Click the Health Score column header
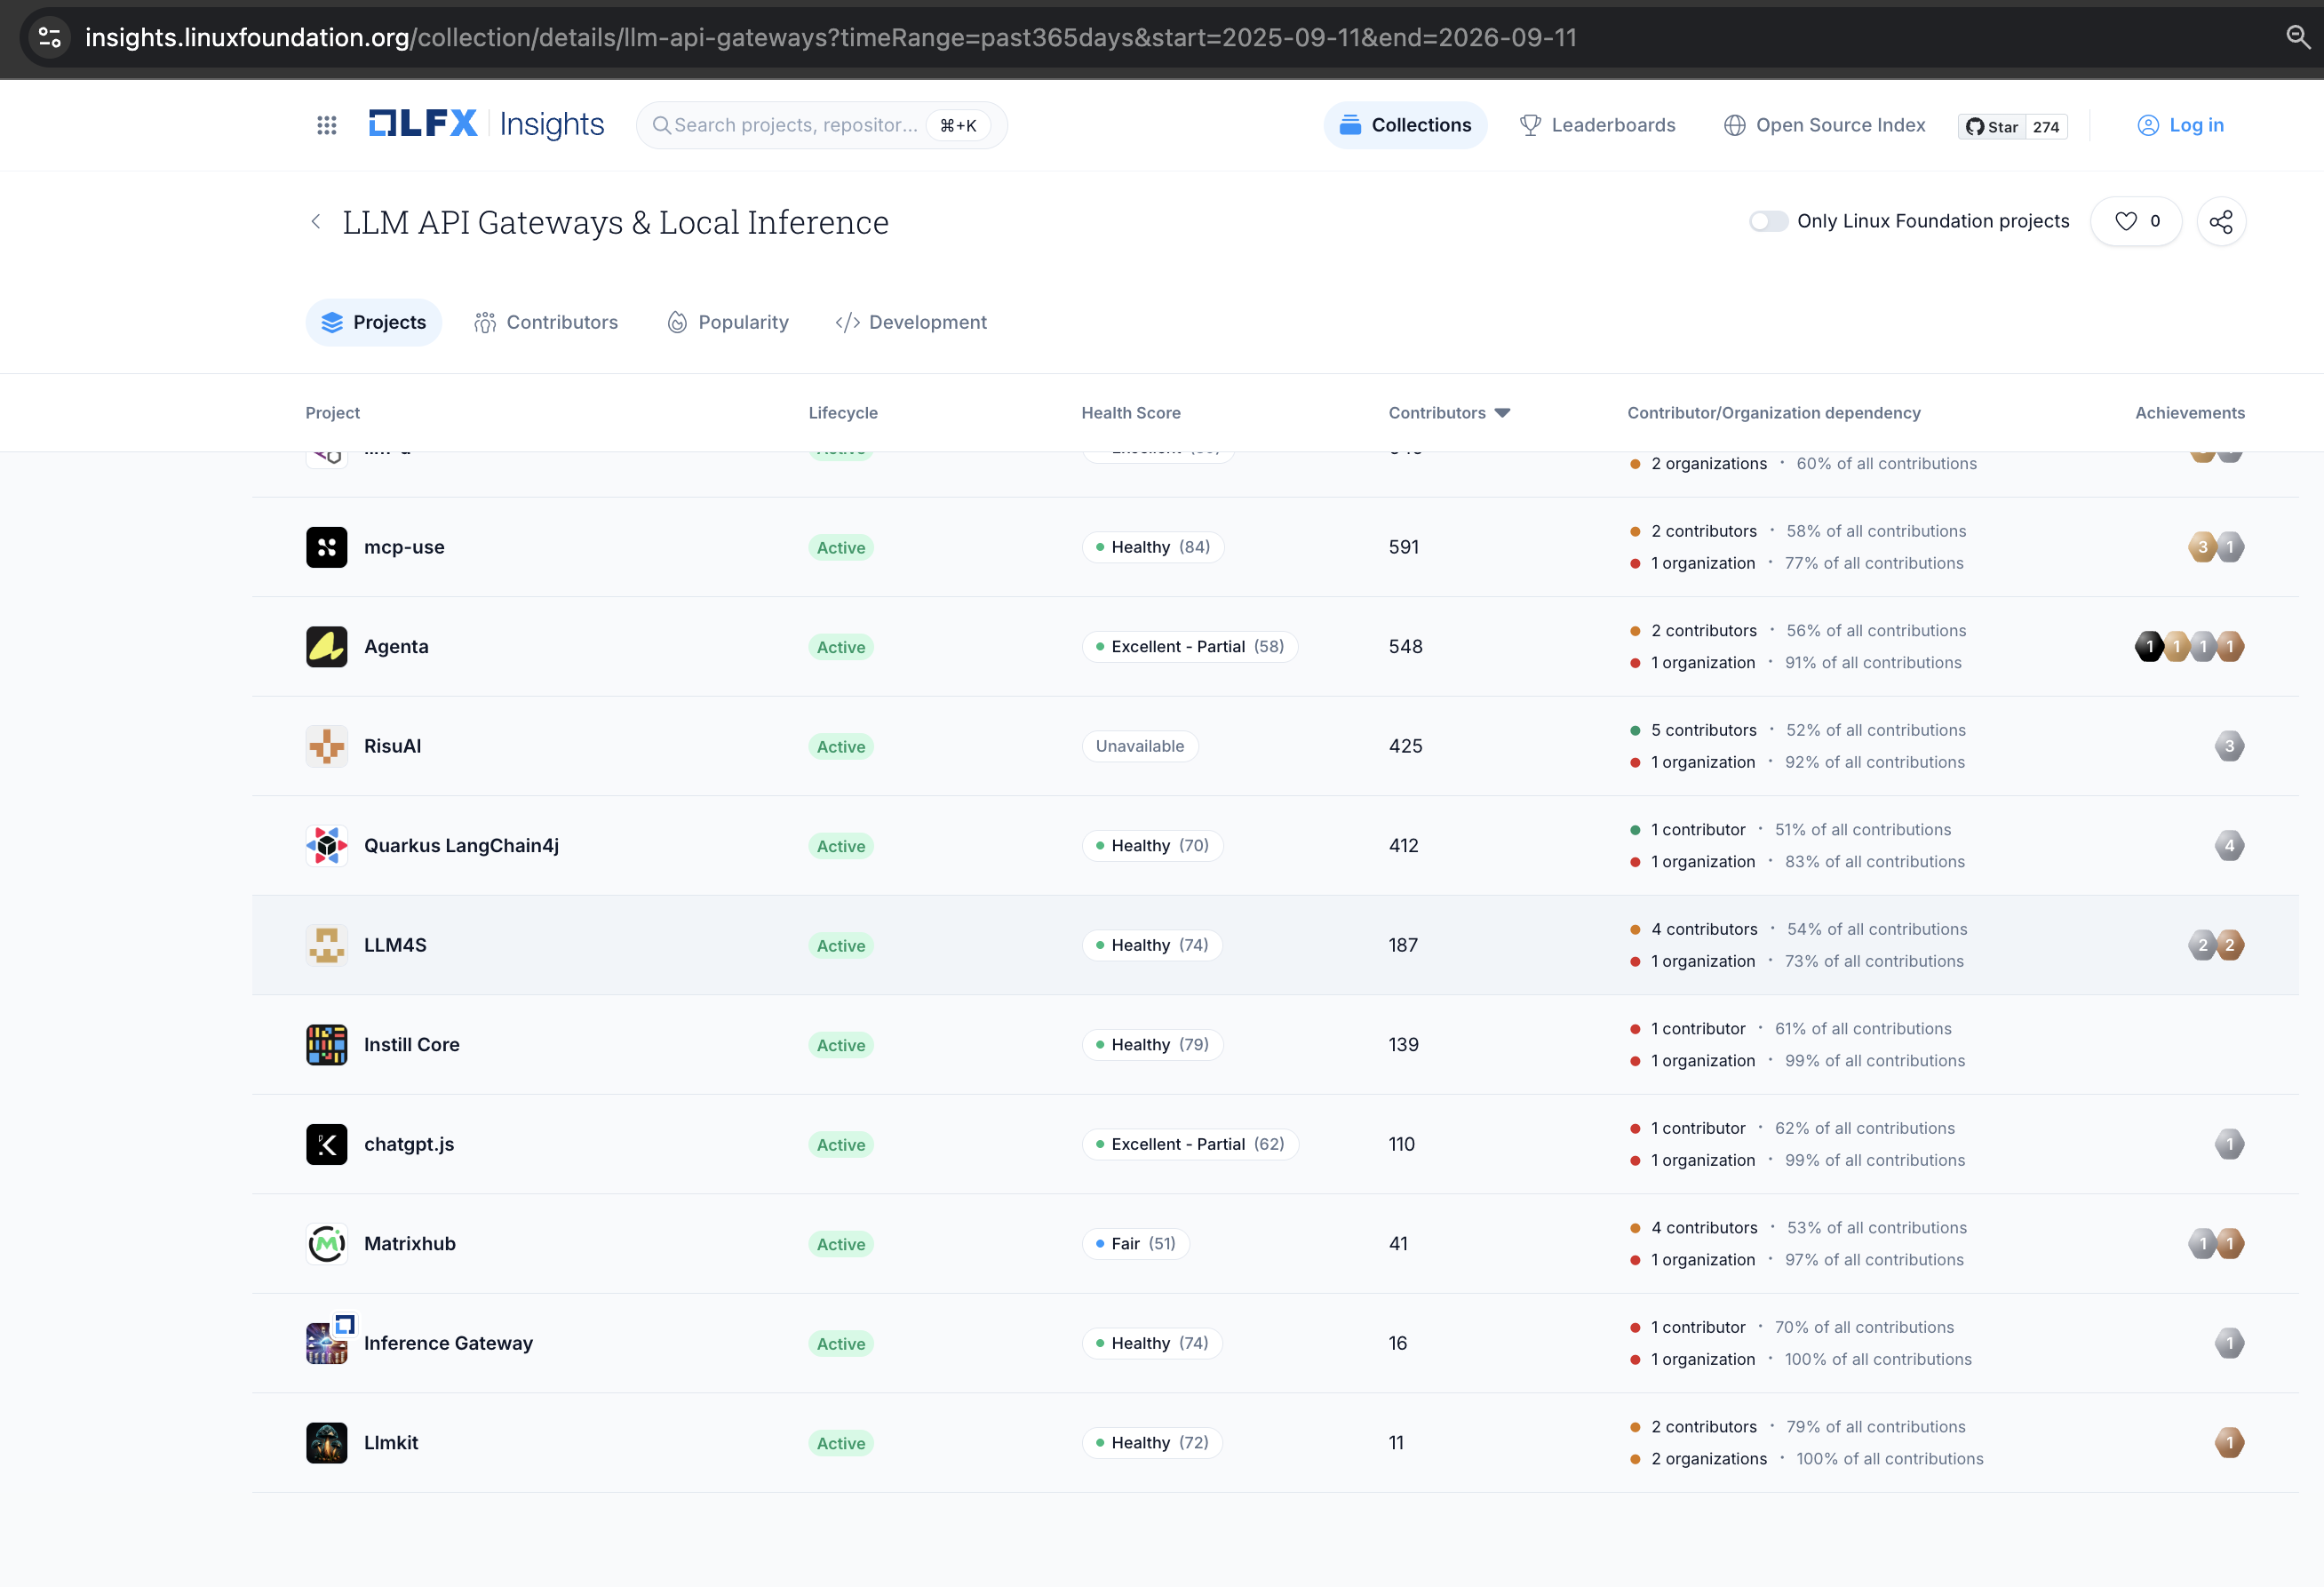The width and height of the screenshot is (2324, 1587). pyautogui.click(x=1130, y=413)
